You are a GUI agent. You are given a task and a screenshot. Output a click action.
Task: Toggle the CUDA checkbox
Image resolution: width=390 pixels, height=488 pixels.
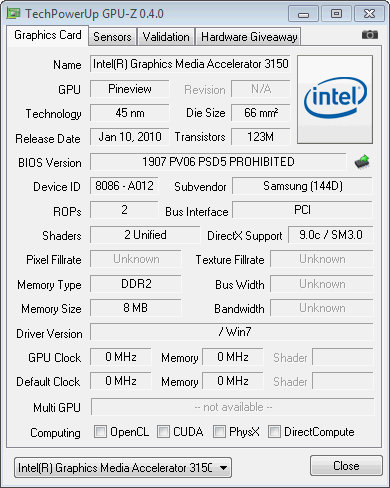[163, 431]
